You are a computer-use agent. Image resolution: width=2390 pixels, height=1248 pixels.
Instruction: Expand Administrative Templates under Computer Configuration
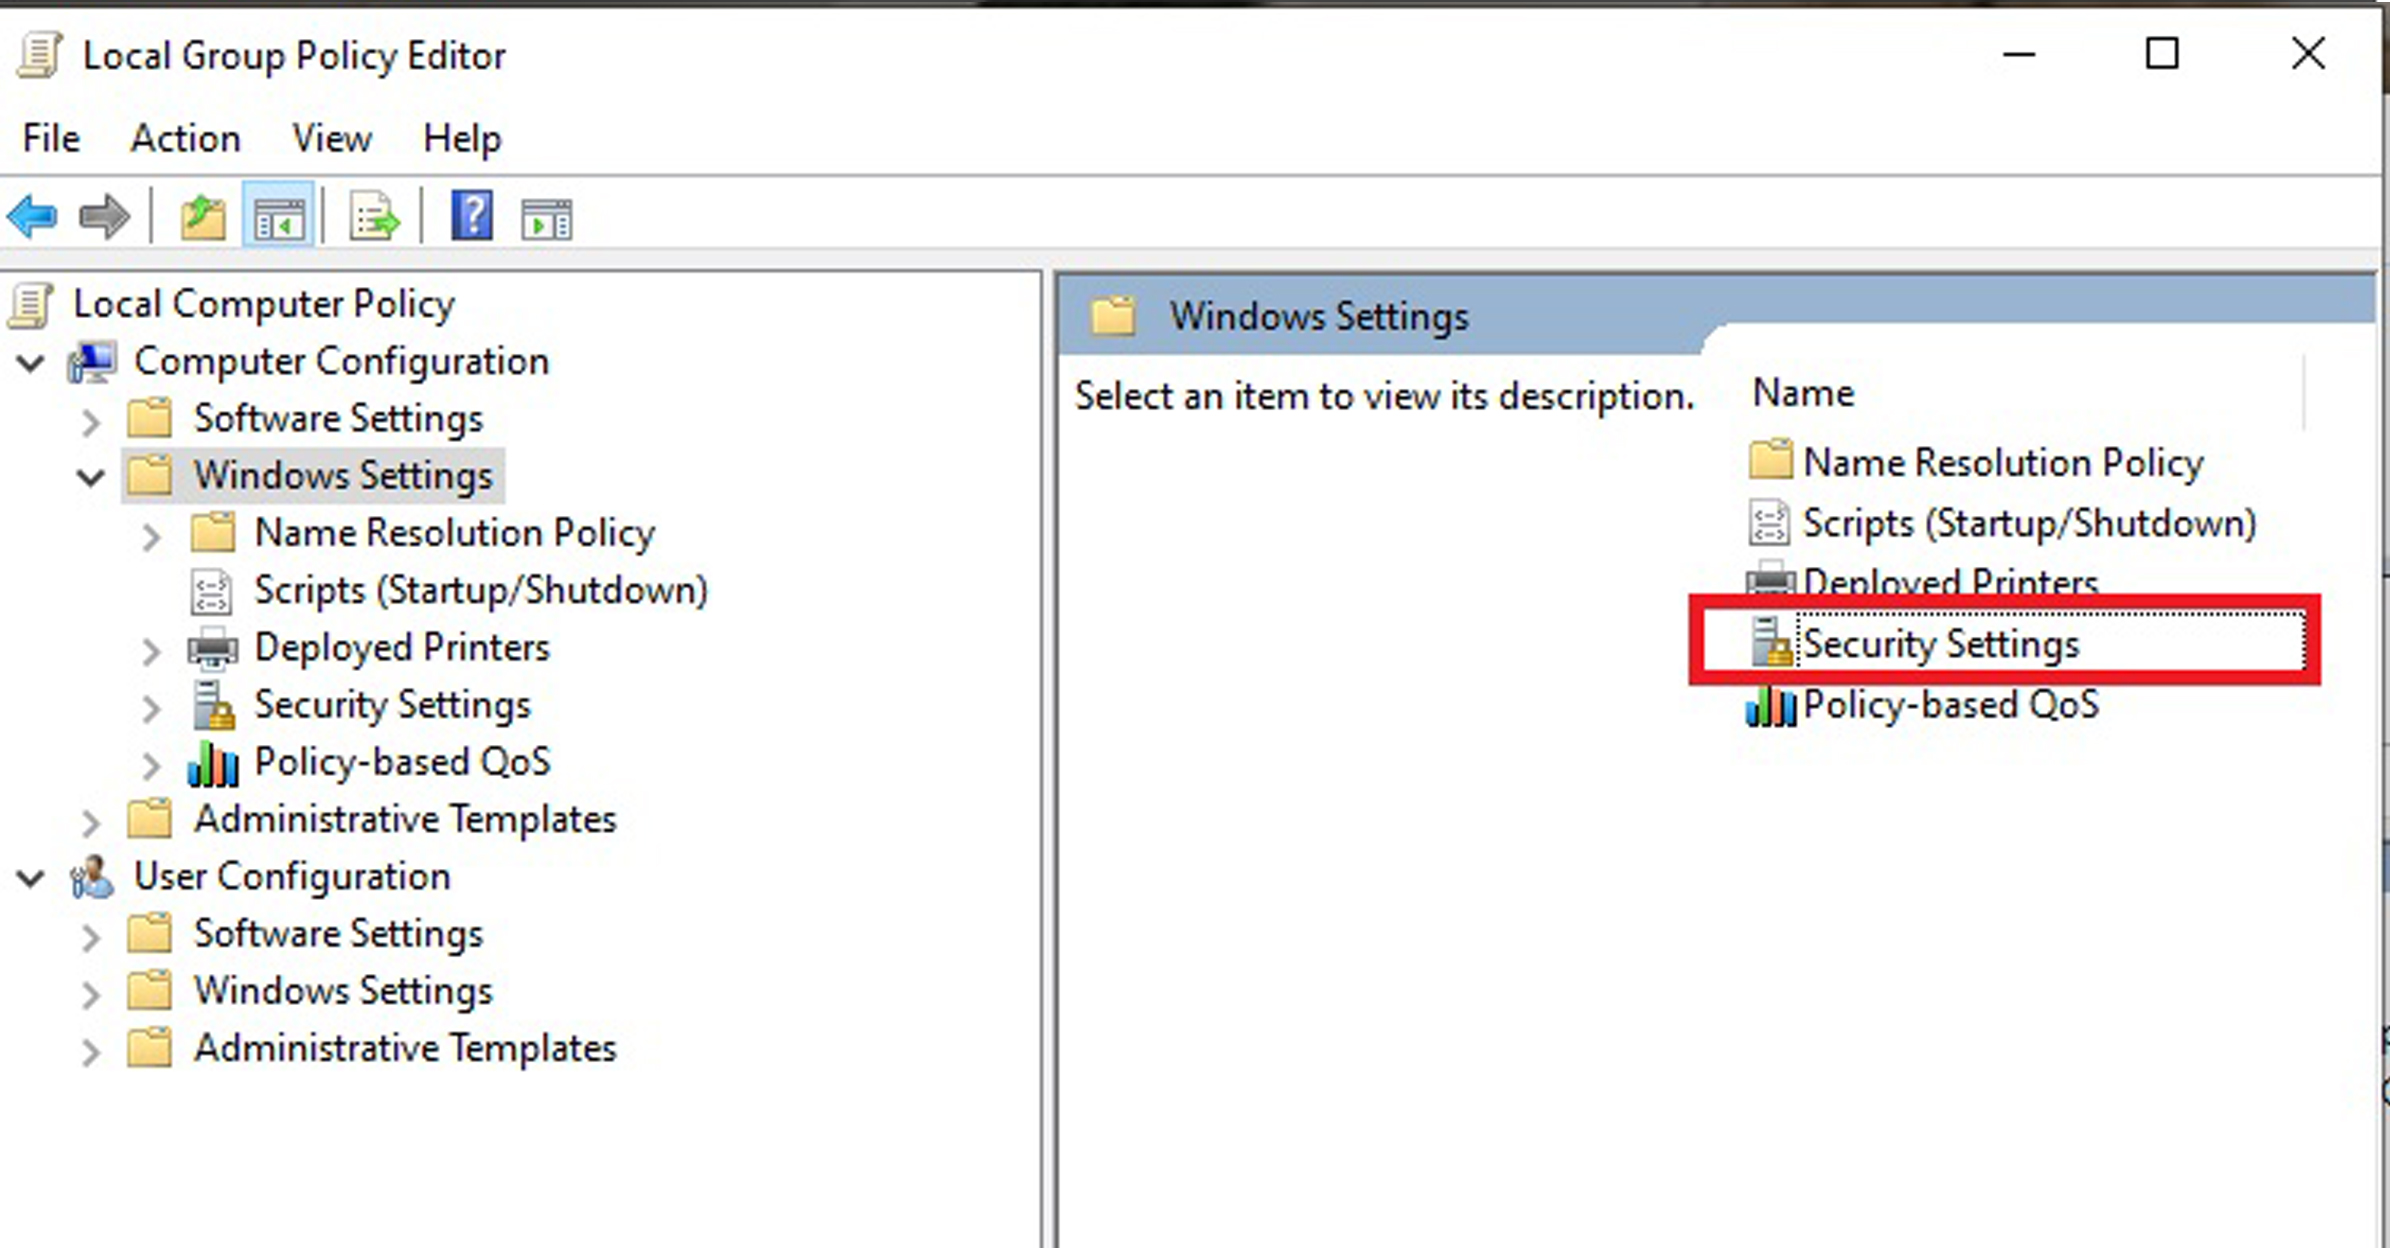pos(91,822)
